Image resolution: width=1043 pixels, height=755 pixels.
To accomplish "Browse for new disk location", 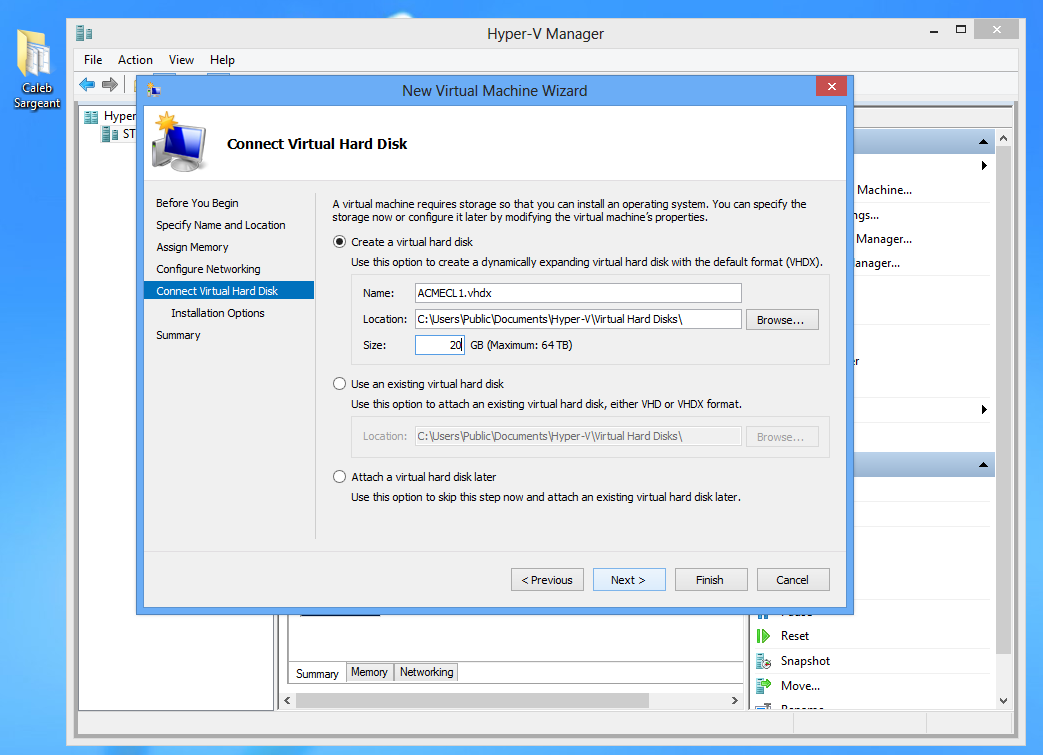I will pos(782,320).
